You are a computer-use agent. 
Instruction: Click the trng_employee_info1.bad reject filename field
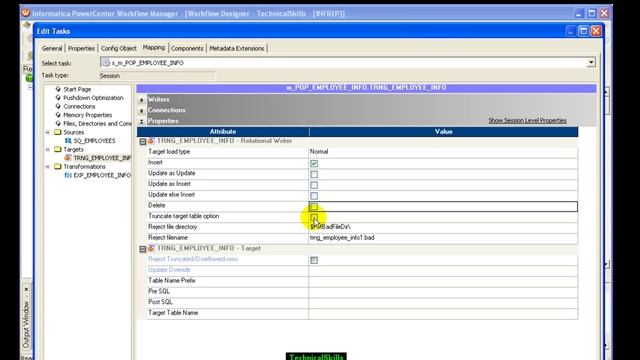pyautogui.click(x=443, y=237)
